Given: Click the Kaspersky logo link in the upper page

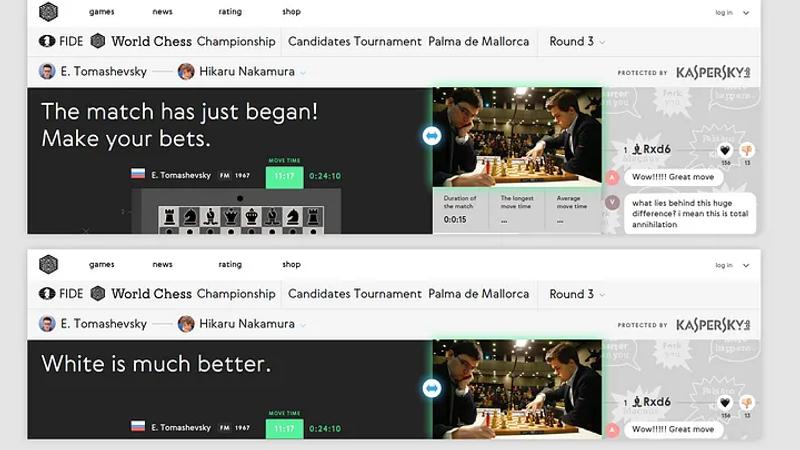Looking at the screenshot, I should [713, 72].
